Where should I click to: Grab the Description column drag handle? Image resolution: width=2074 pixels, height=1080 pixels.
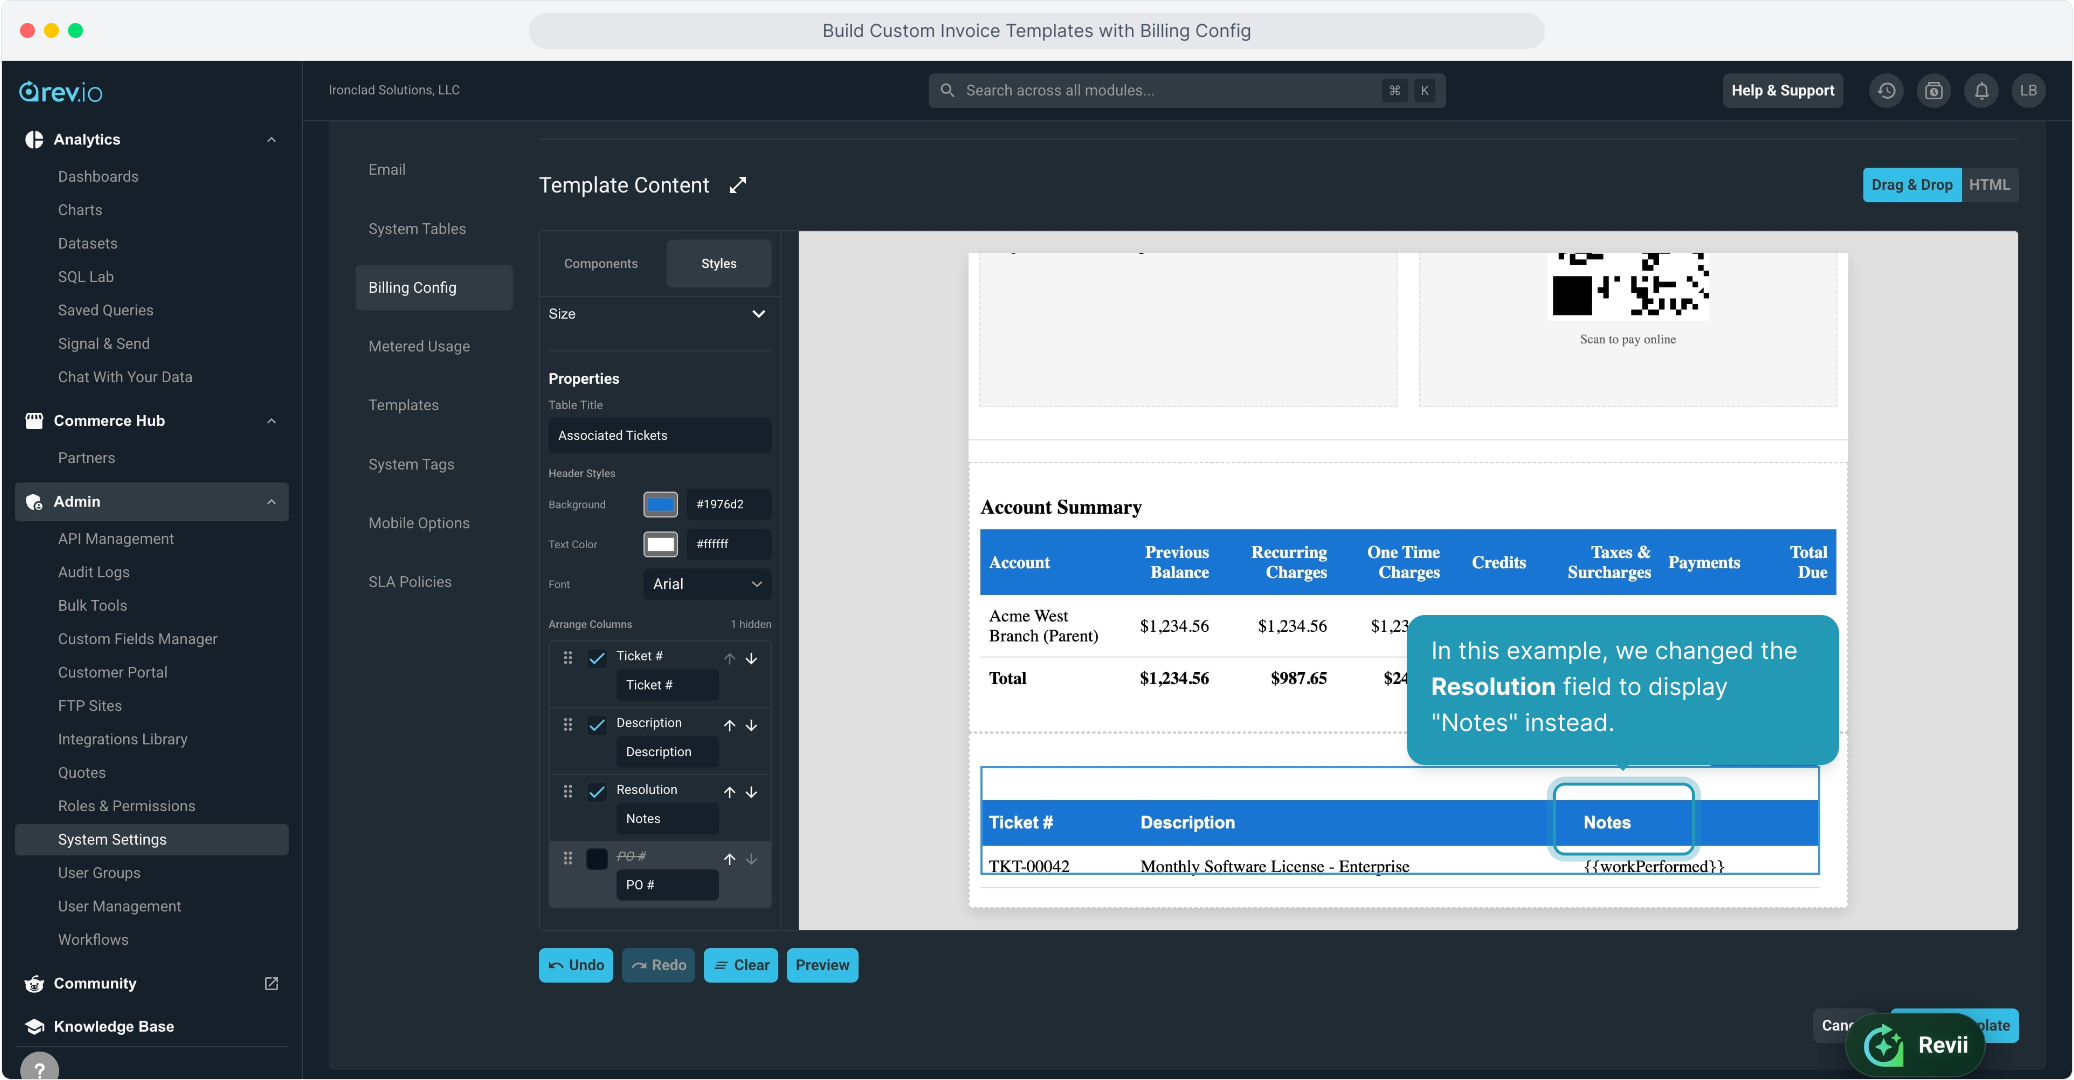click(568, 725)
